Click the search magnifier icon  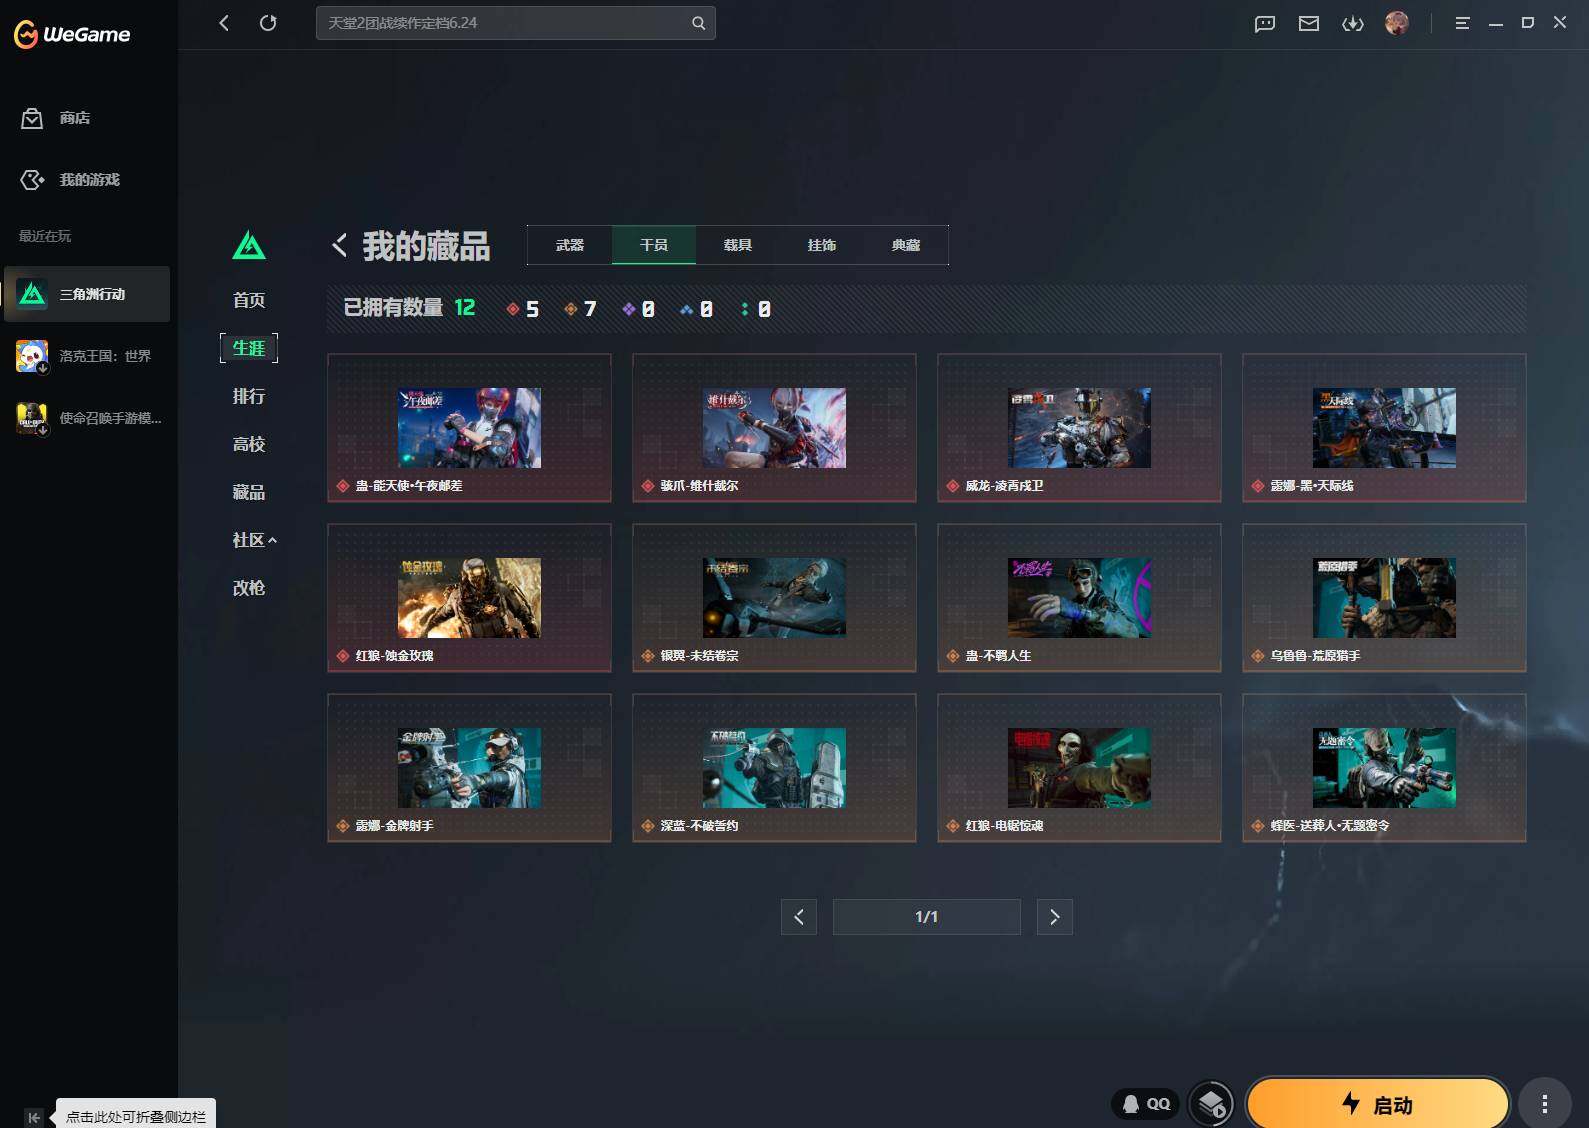698,23
